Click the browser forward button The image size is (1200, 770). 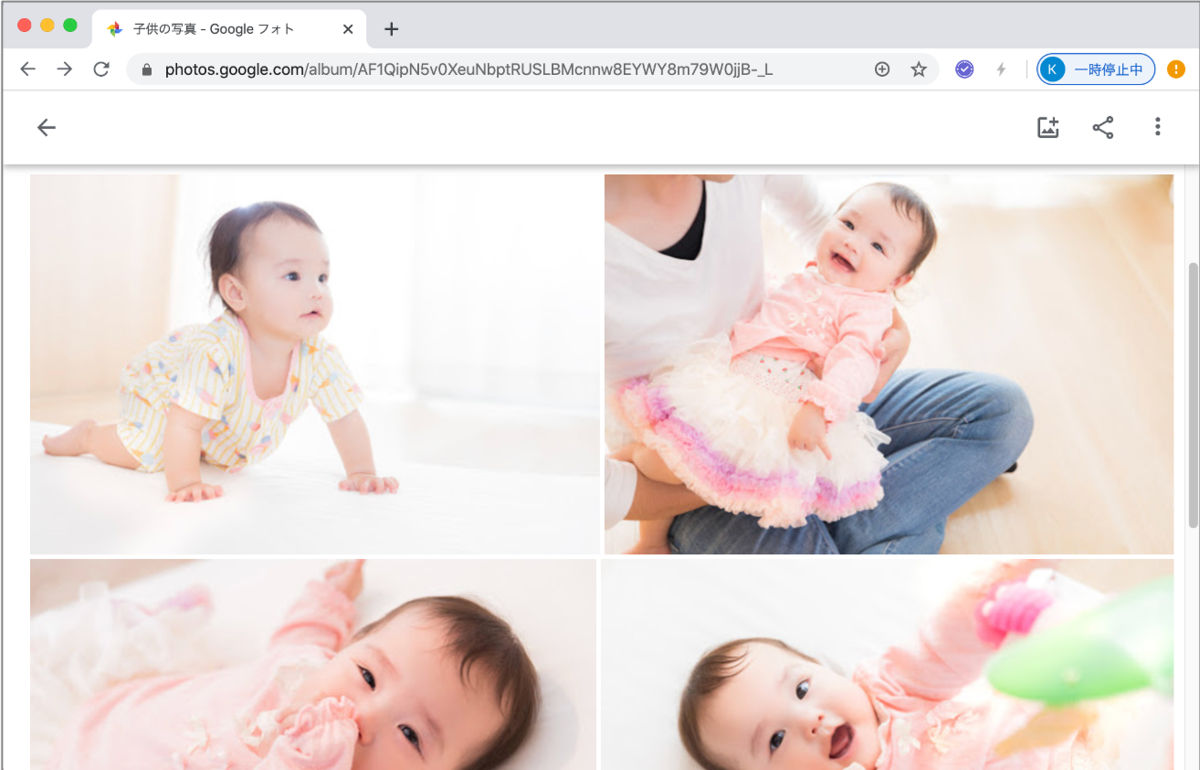click(x=64, y=69)
